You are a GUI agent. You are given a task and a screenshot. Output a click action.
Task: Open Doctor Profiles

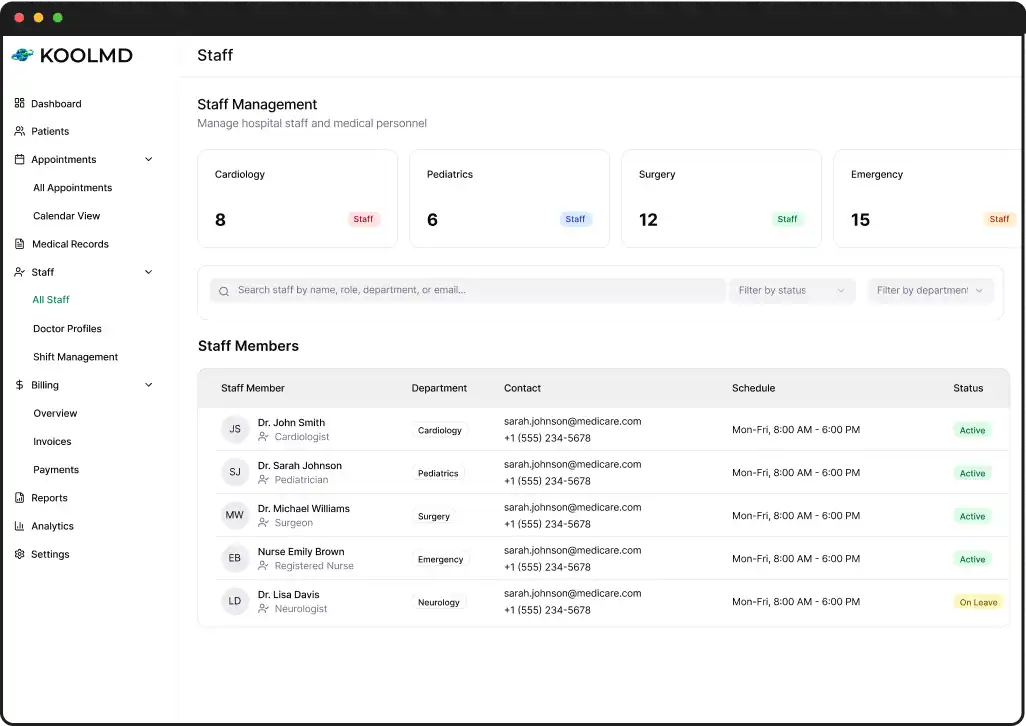click(67, 328)
